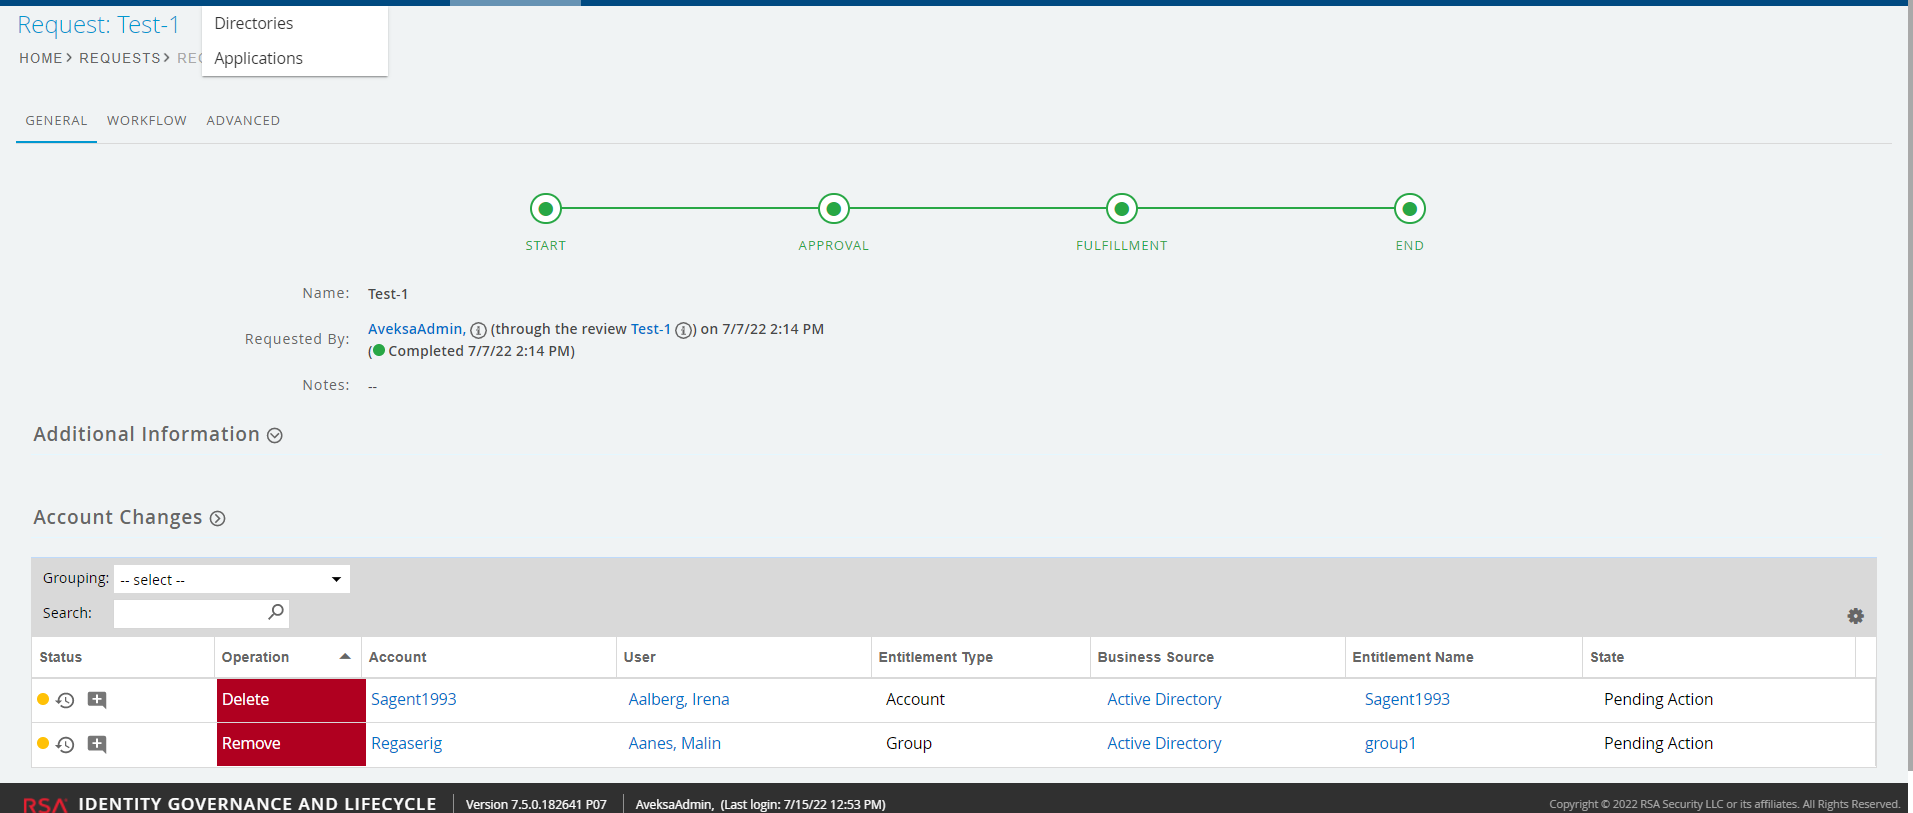Sort table by Operation column header
Screen dimensions: 1913x813
click(256, 657)
